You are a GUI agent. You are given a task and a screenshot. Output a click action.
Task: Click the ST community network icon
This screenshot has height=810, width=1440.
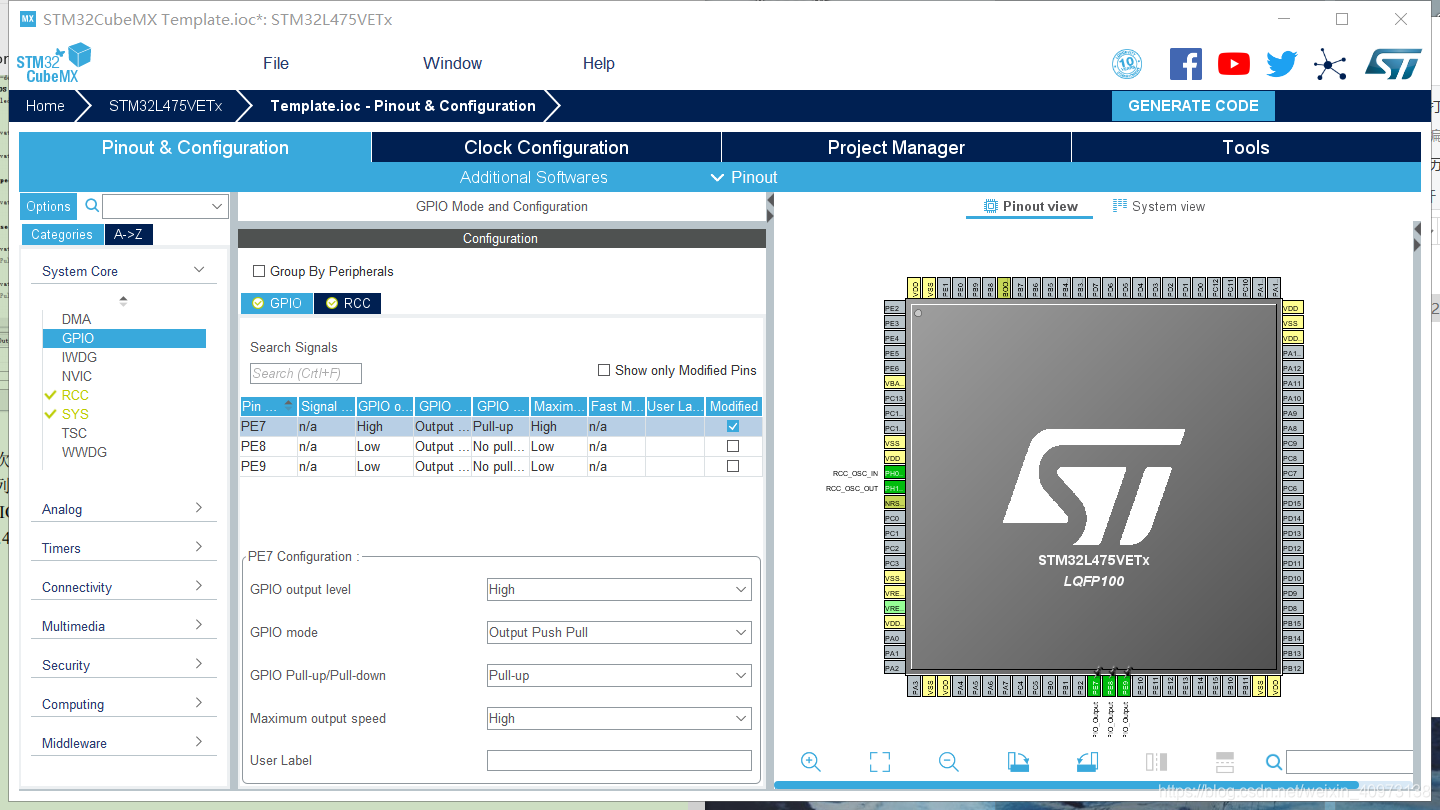[x=1330, y=64]
